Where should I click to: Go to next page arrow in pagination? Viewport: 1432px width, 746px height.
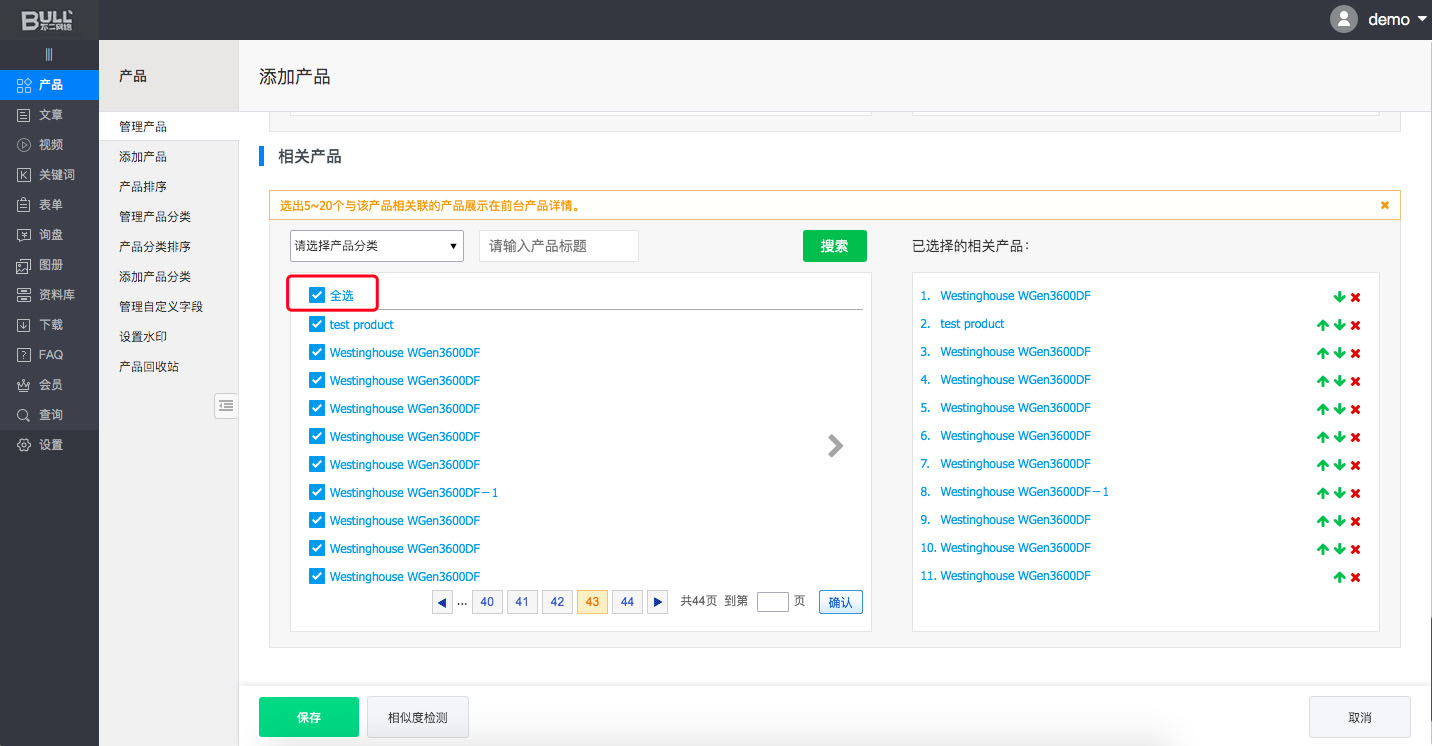657,602
